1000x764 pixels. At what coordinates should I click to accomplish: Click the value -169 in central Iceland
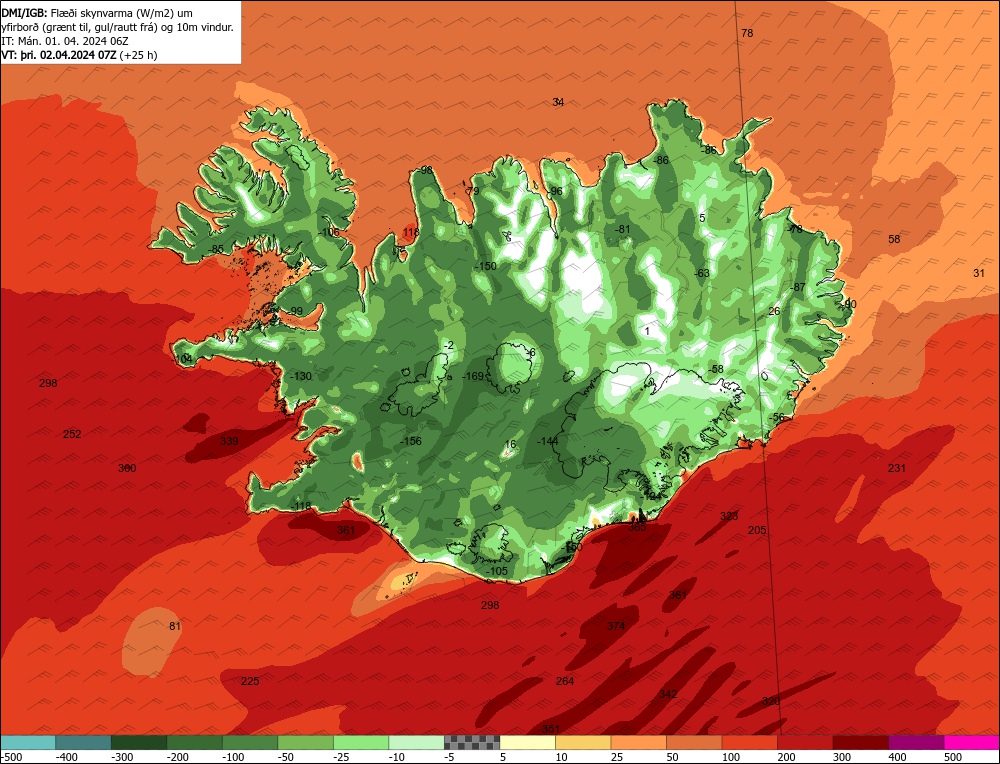pyautogui.click(x=473, y=376)
